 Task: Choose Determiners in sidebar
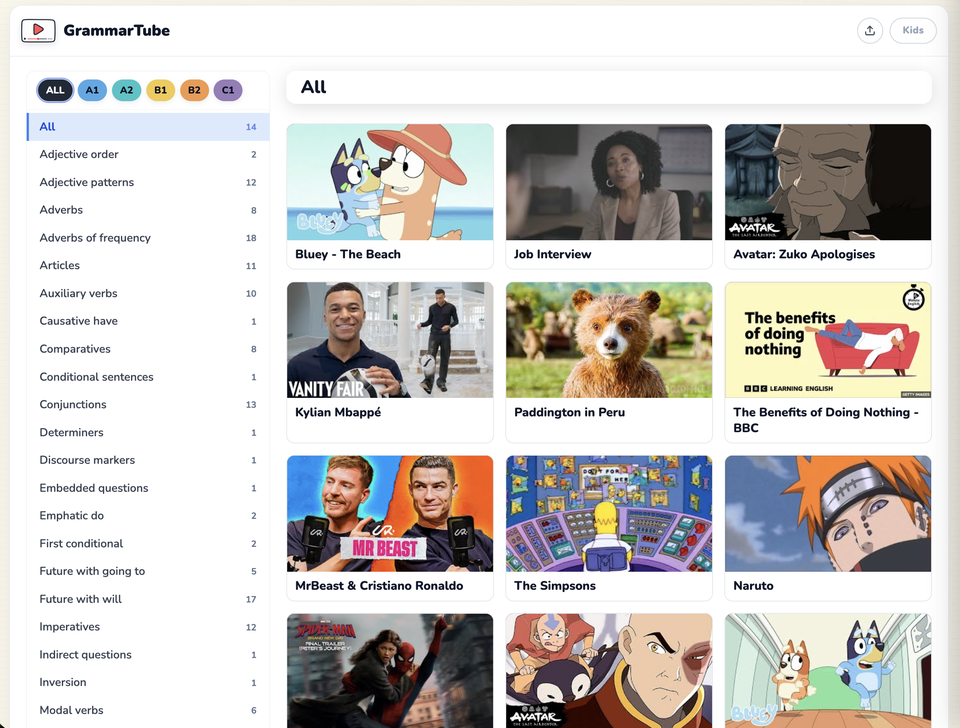point(148,432)
